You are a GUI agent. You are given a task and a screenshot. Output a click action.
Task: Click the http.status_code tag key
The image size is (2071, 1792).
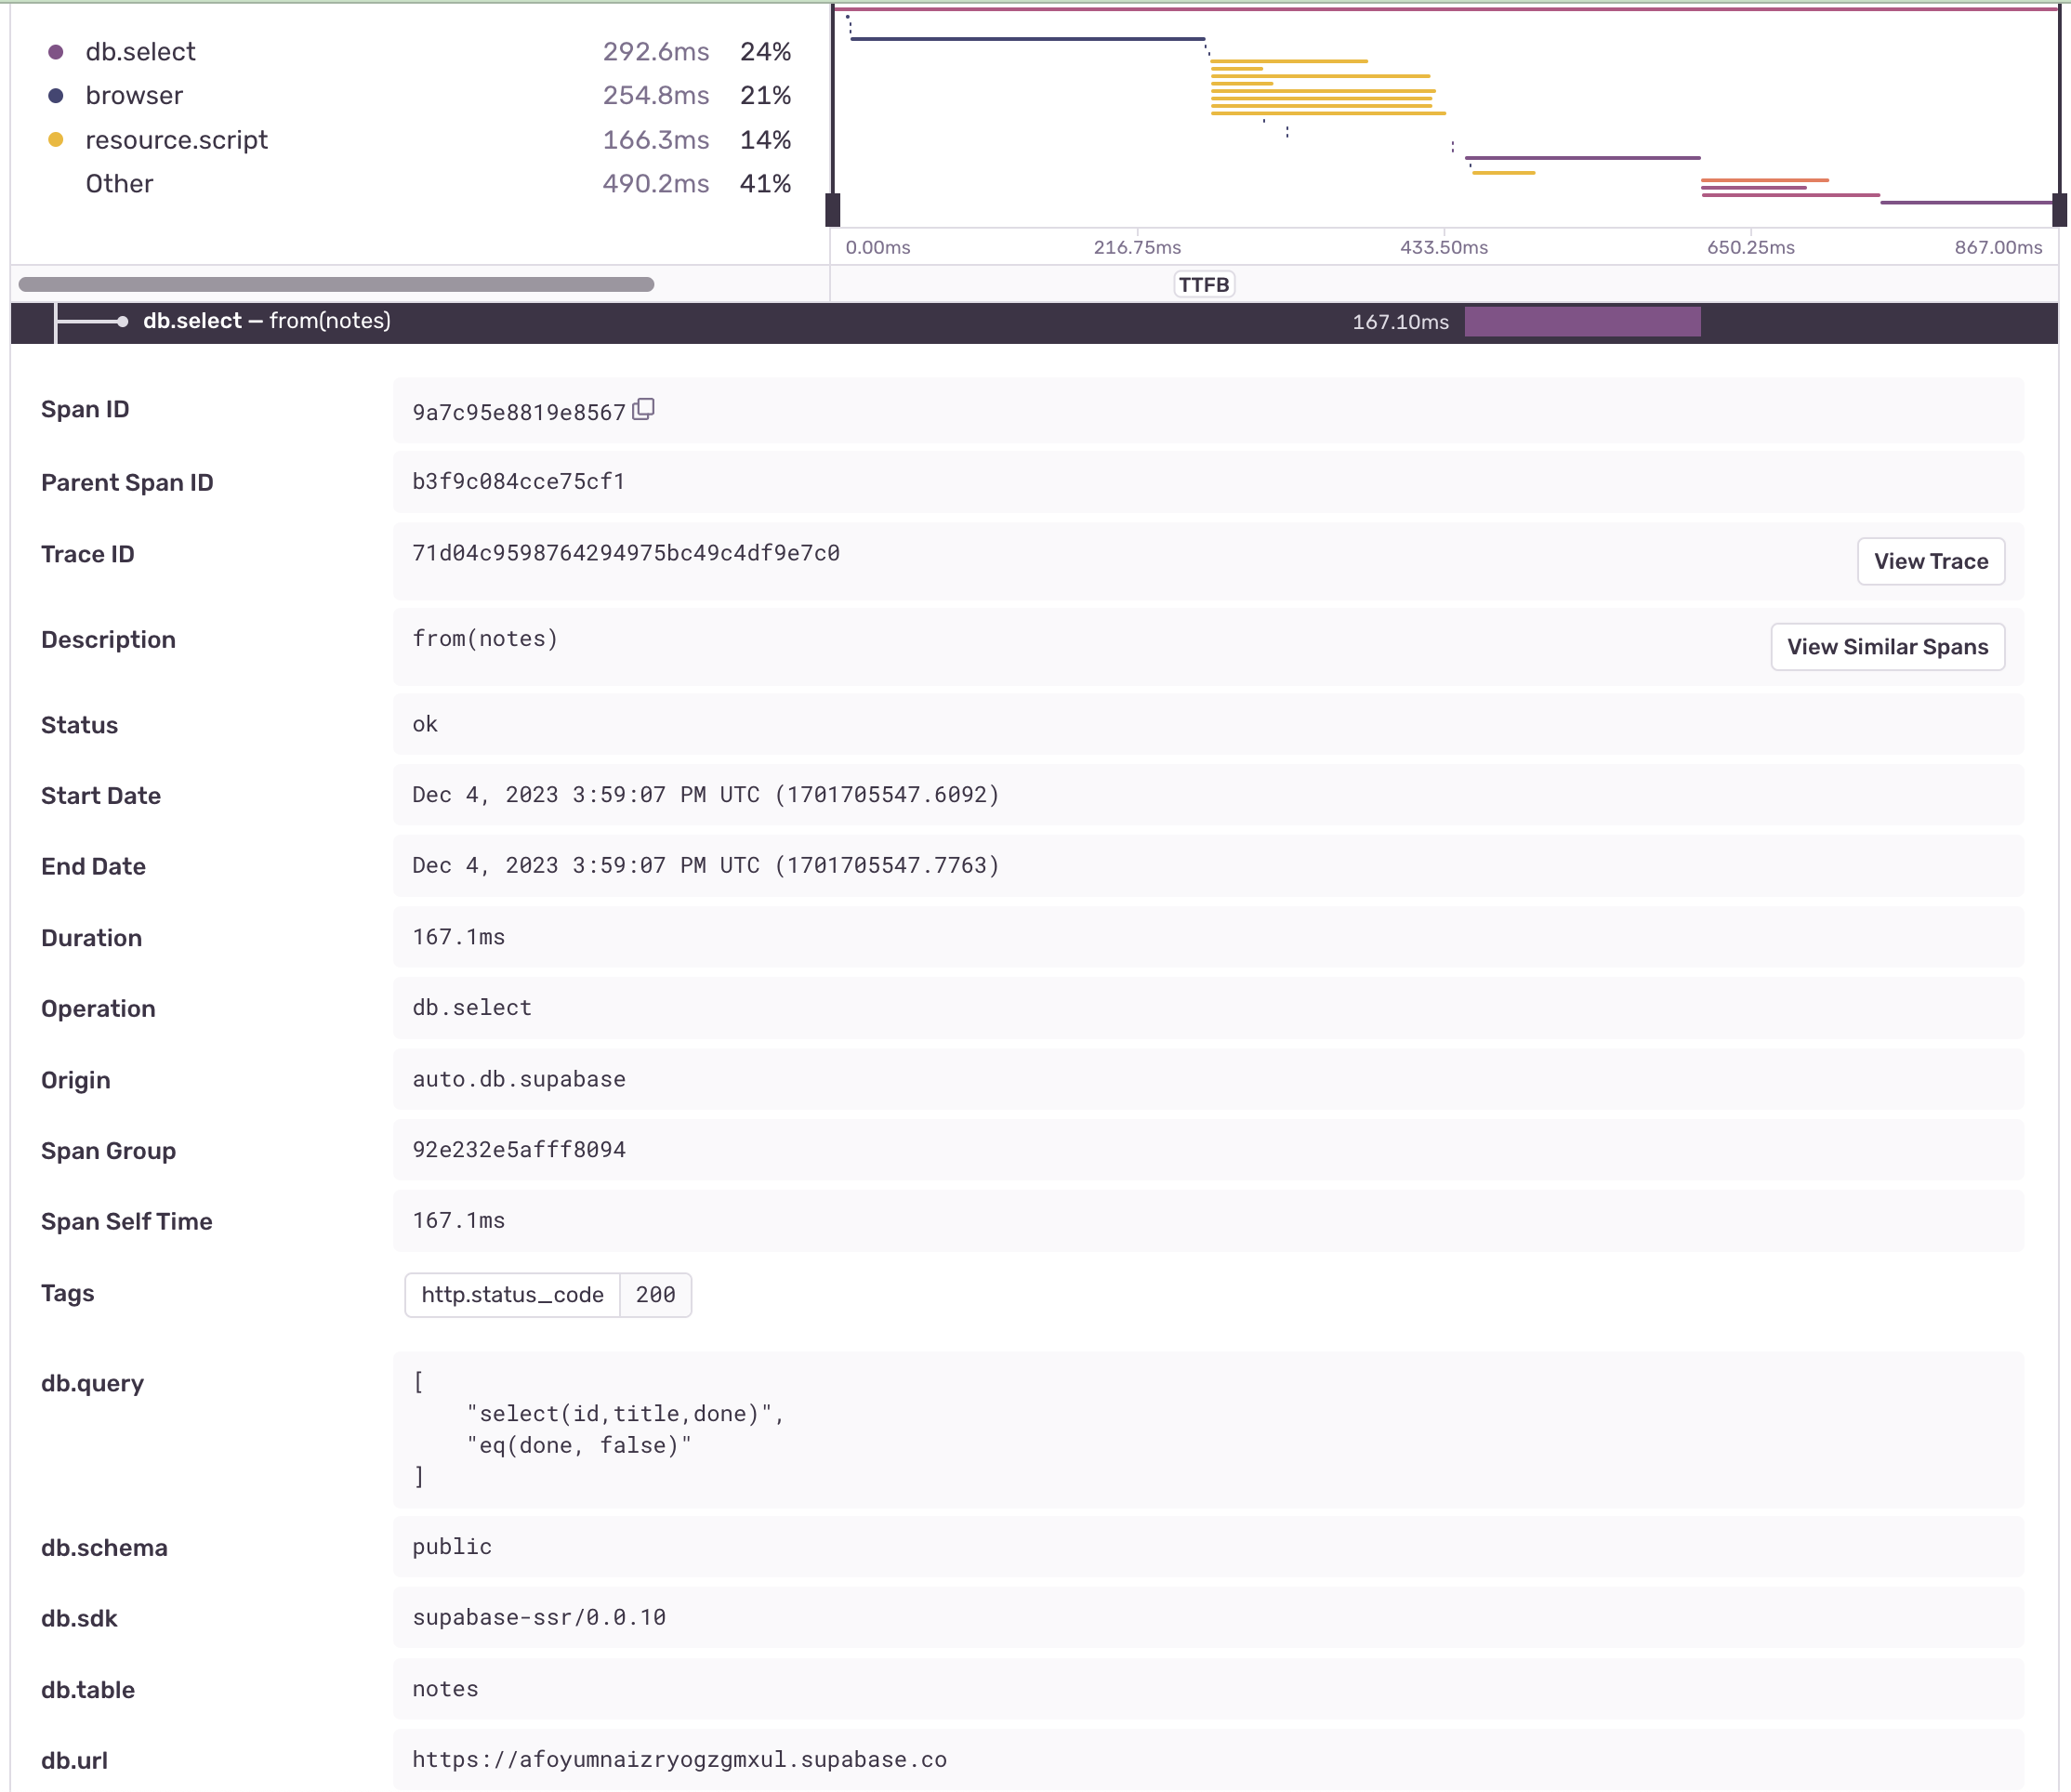point(512,1295)
